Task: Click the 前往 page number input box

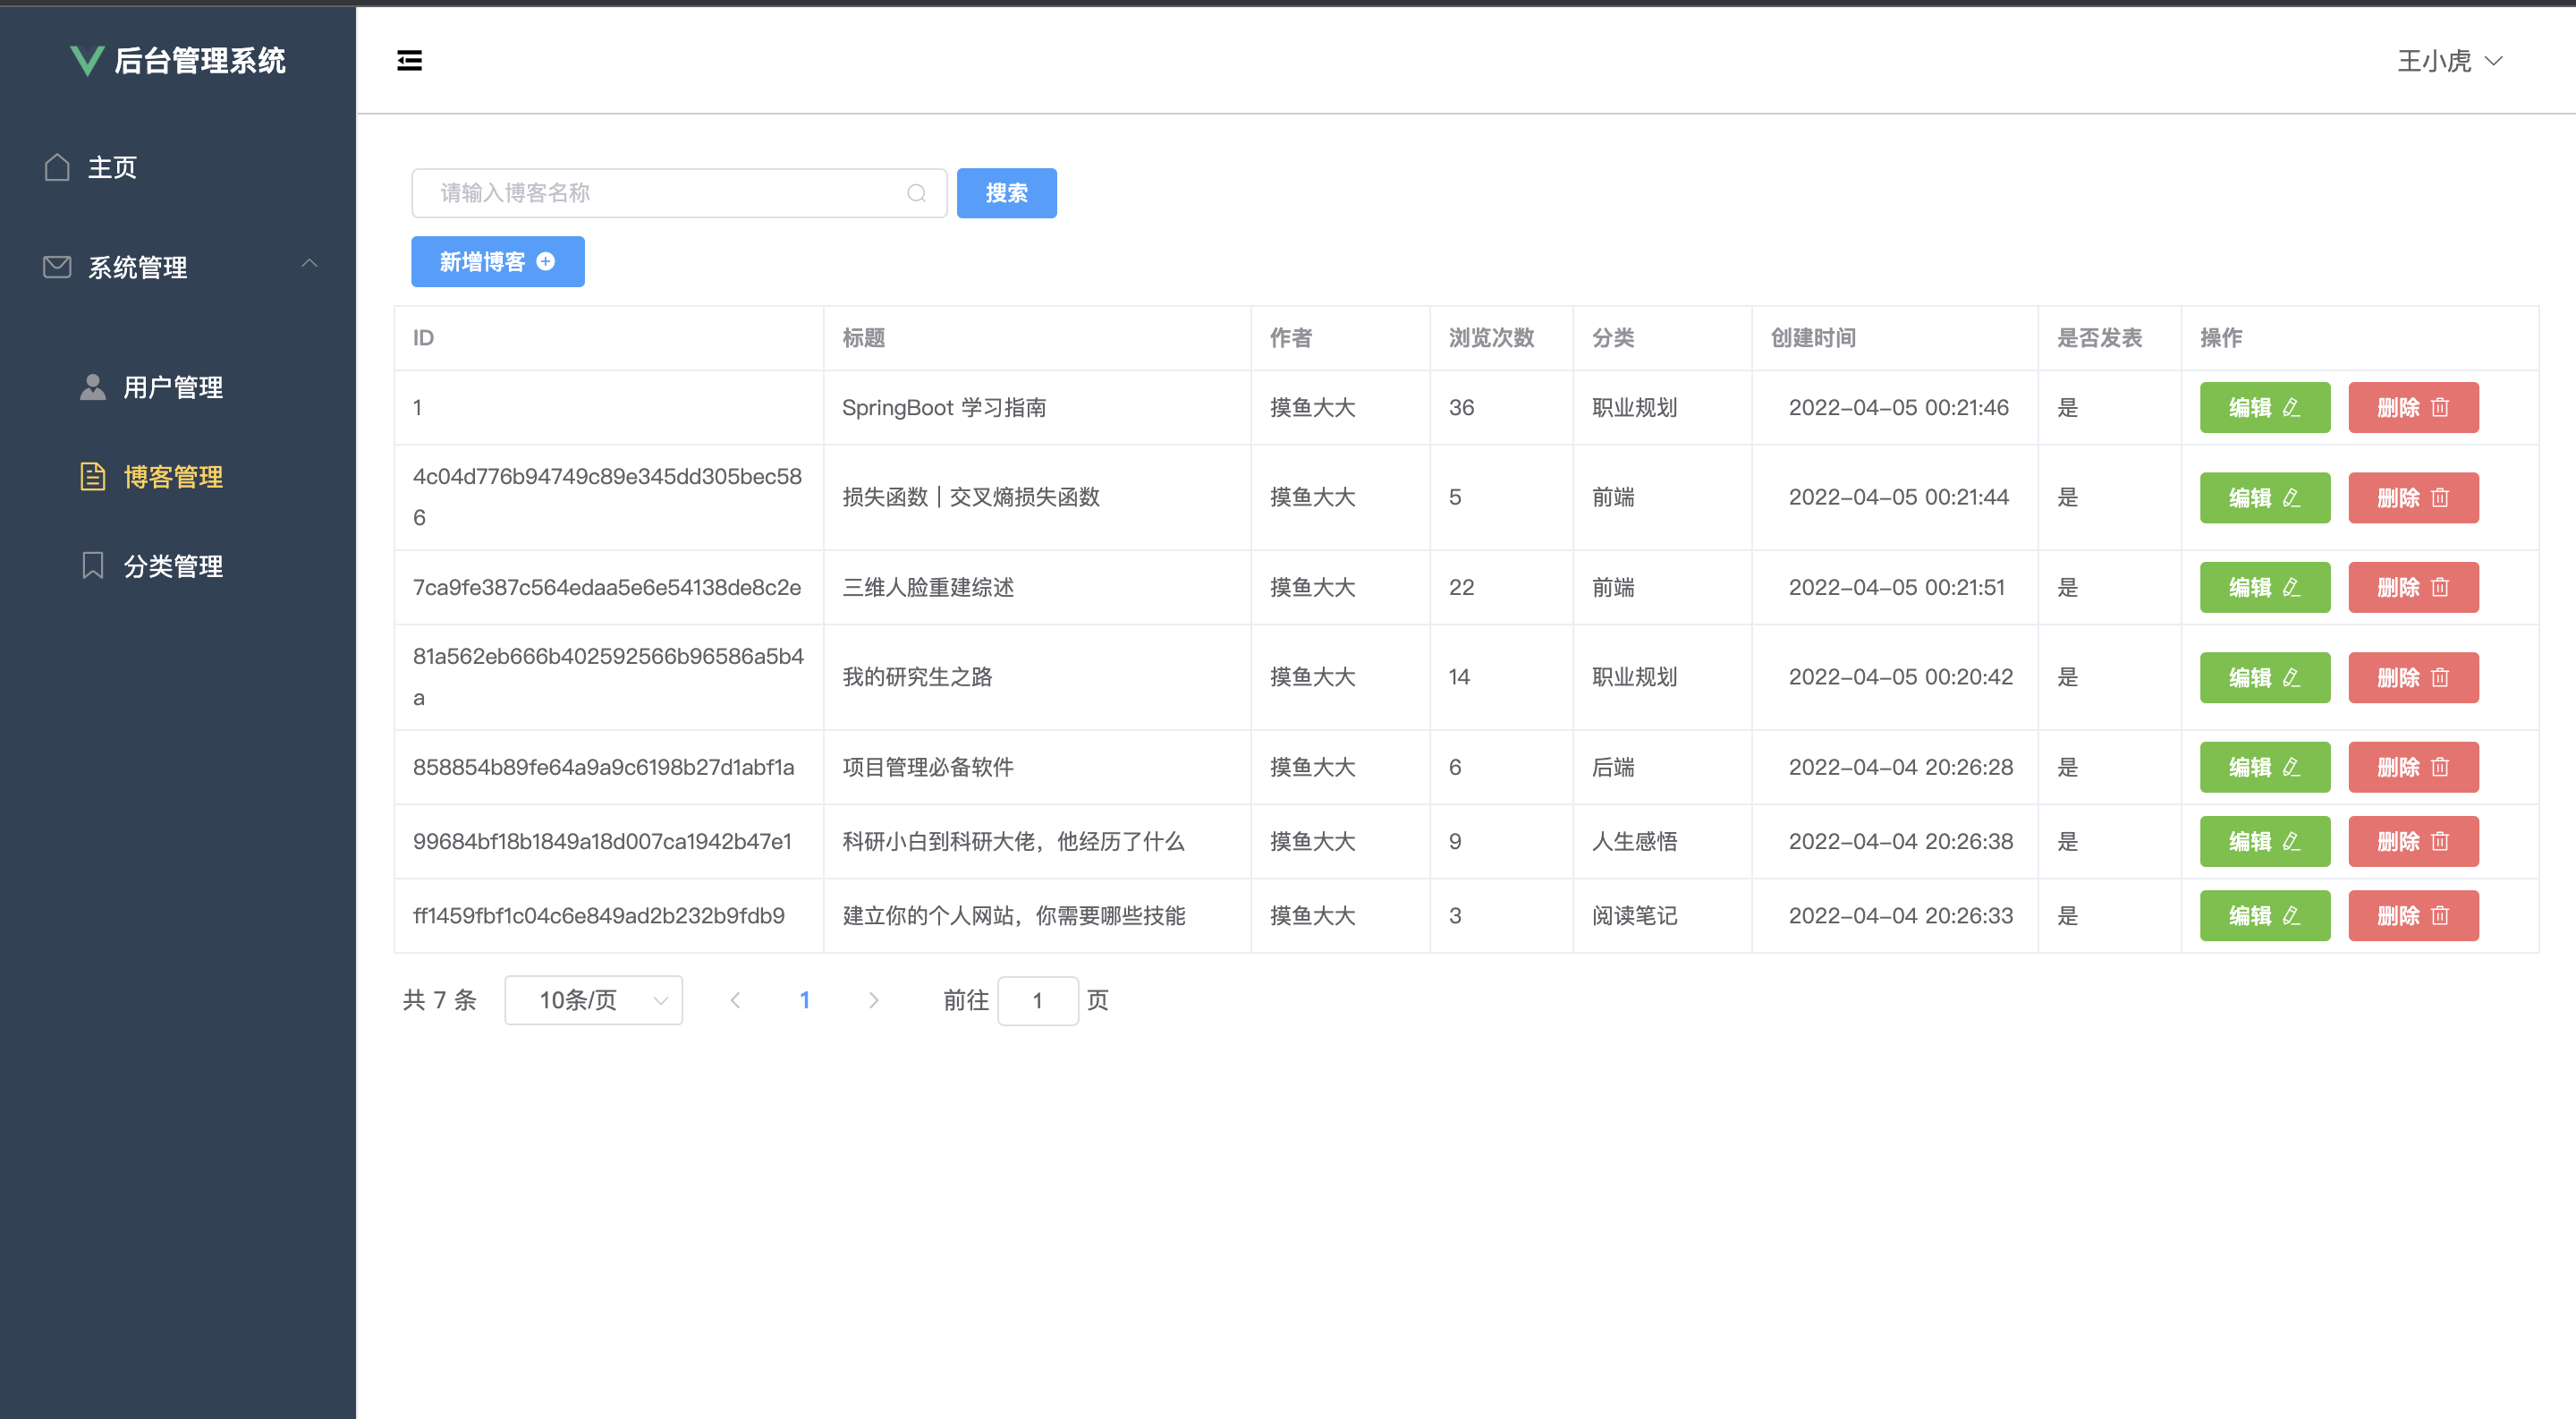Action: pyautogui.click(x=1037, y=1000)
